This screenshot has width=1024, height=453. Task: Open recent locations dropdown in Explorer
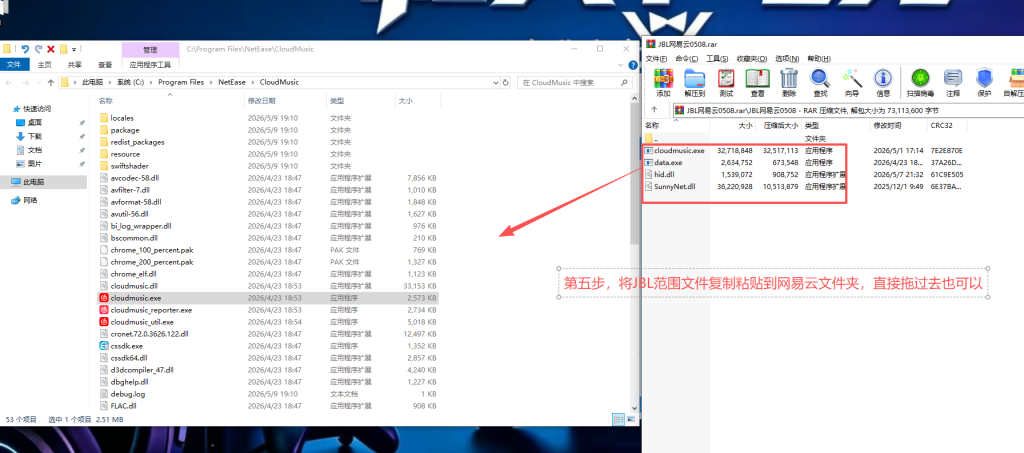coord(39,83)
